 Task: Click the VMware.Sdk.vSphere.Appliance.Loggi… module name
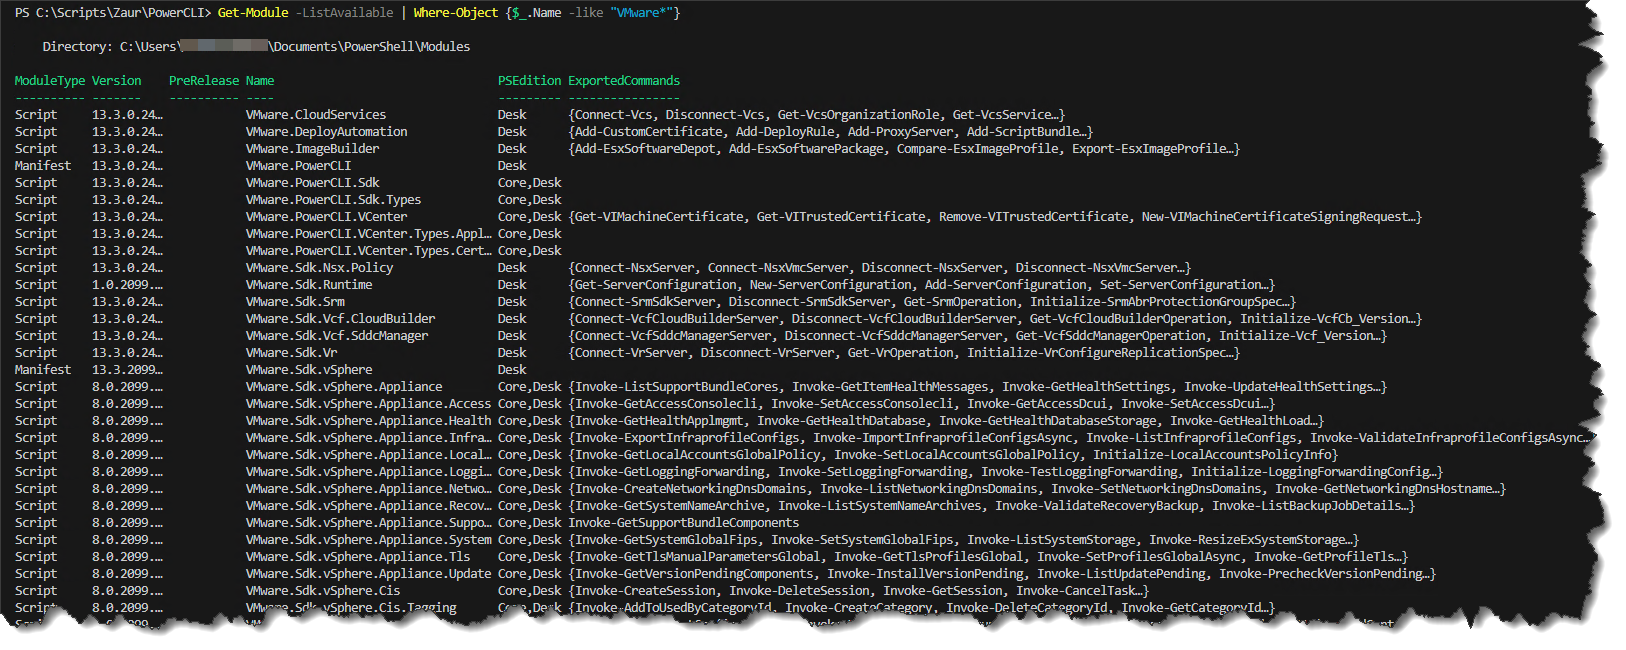point(369,472)
